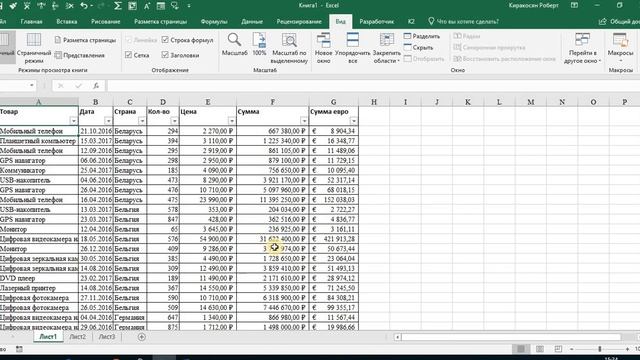
Task: Switch to sheet tab Лист3
Action: [107, 337]
